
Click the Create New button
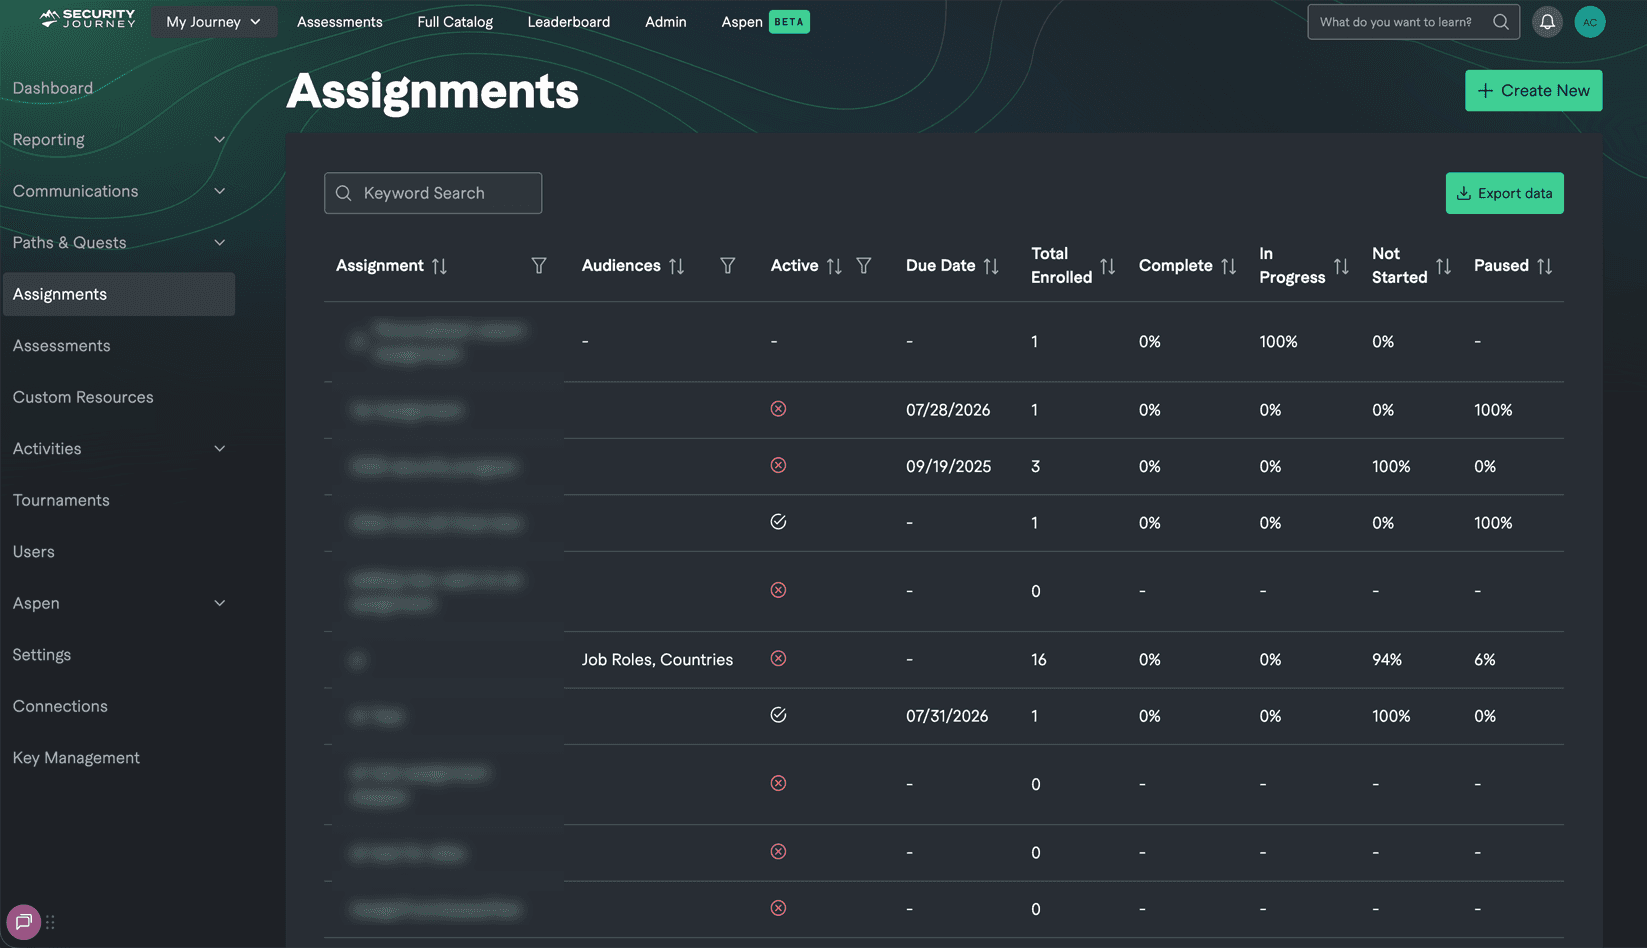point(1533,90)
